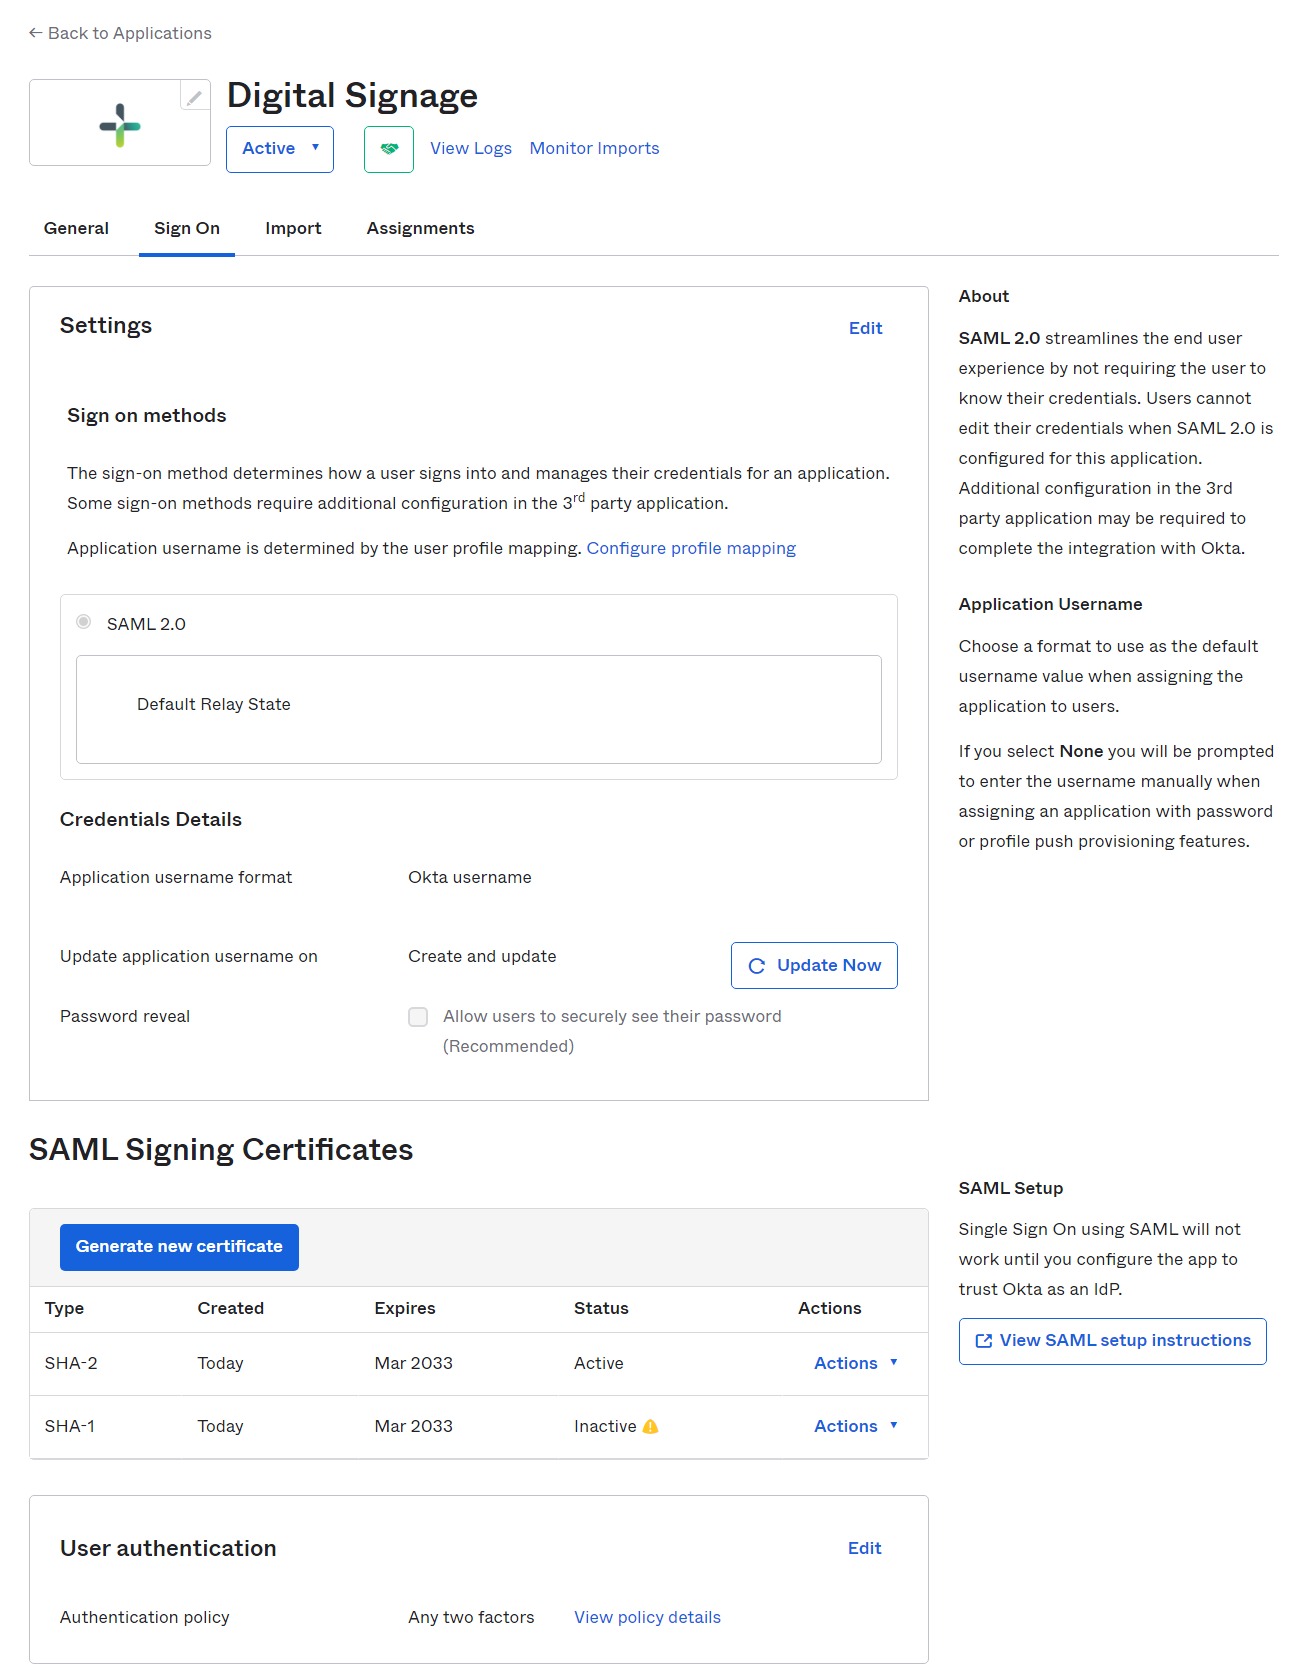Click the Created column header
The height and width of the screenshot is (1679, 1308).
click(x=231, y=1308)
